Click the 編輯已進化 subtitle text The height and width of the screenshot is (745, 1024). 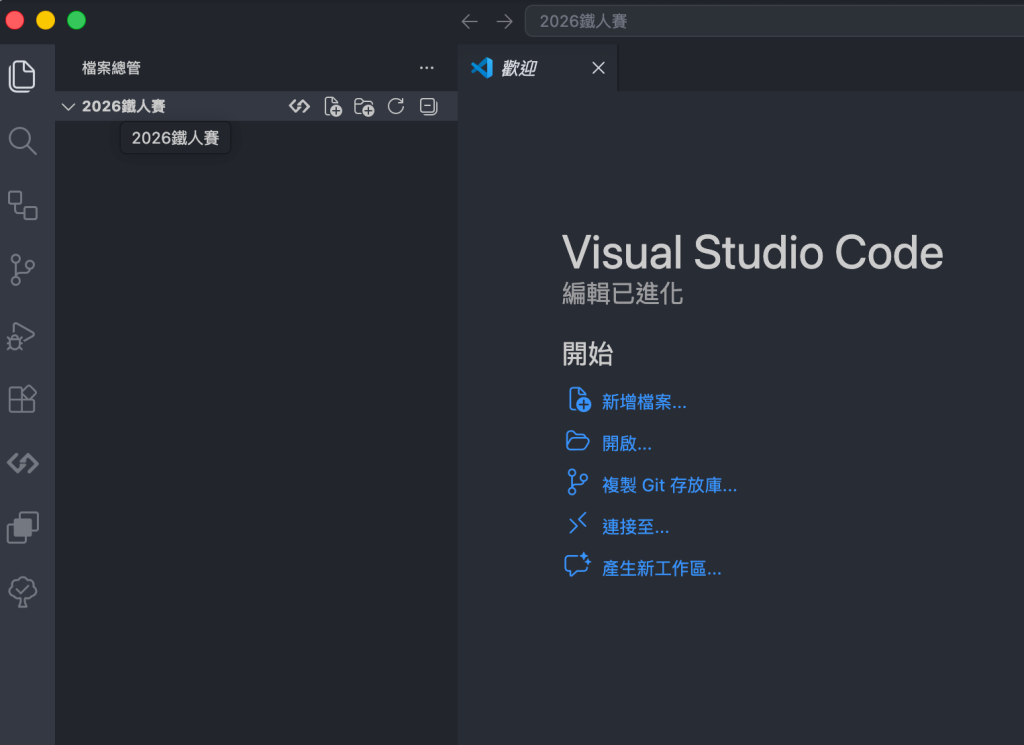tap(622, 294)
